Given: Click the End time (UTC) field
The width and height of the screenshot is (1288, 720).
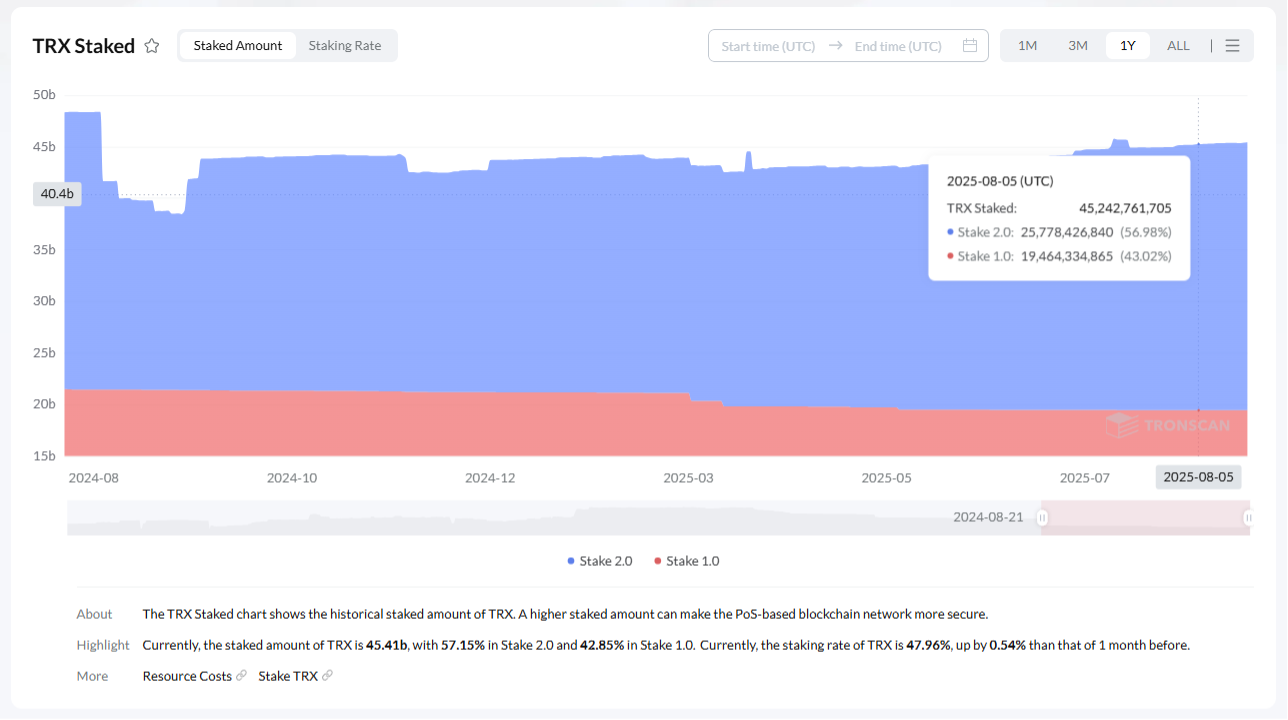Looking at the screenshot, I should coord(898,46).
